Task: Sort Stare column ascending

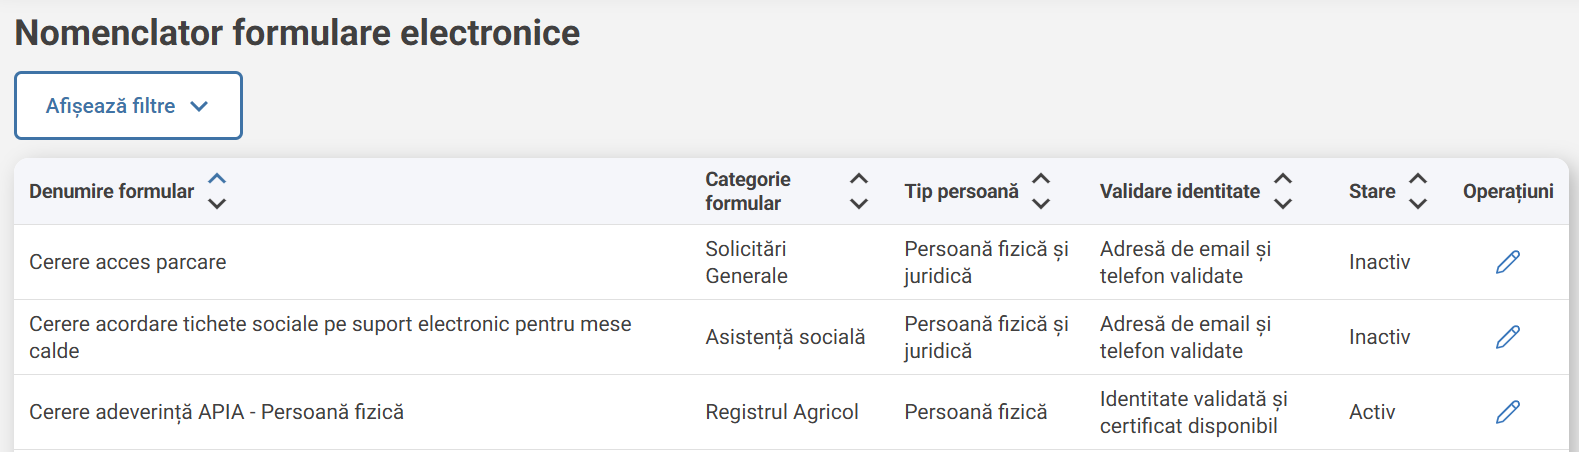Action: pos(1418,179)
